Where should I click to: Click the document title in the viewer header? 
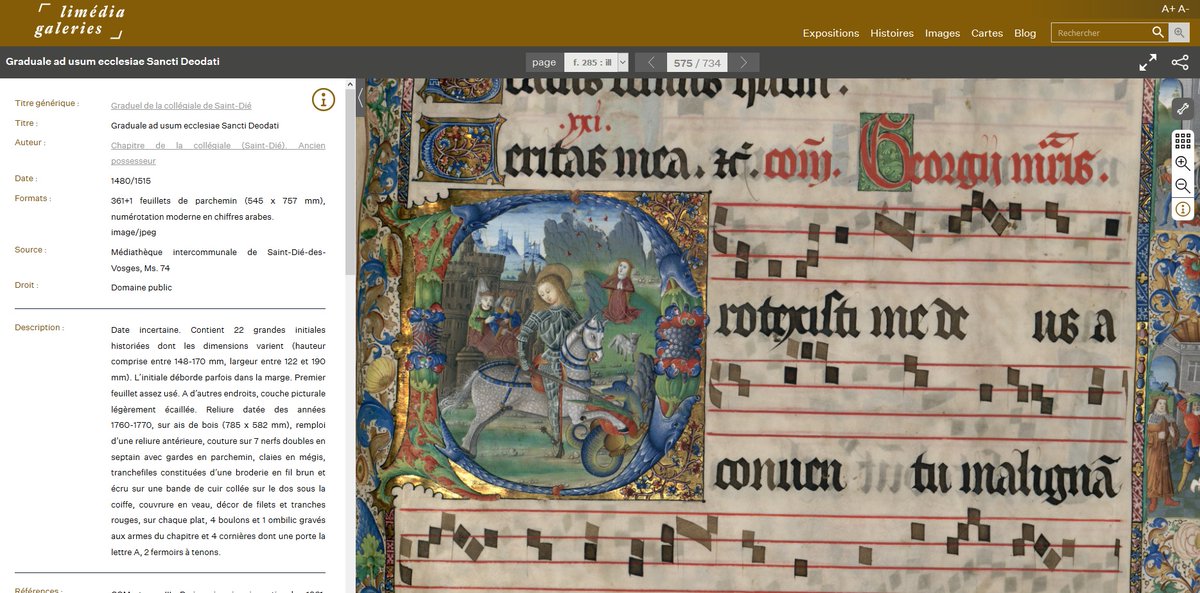point(113,62)
